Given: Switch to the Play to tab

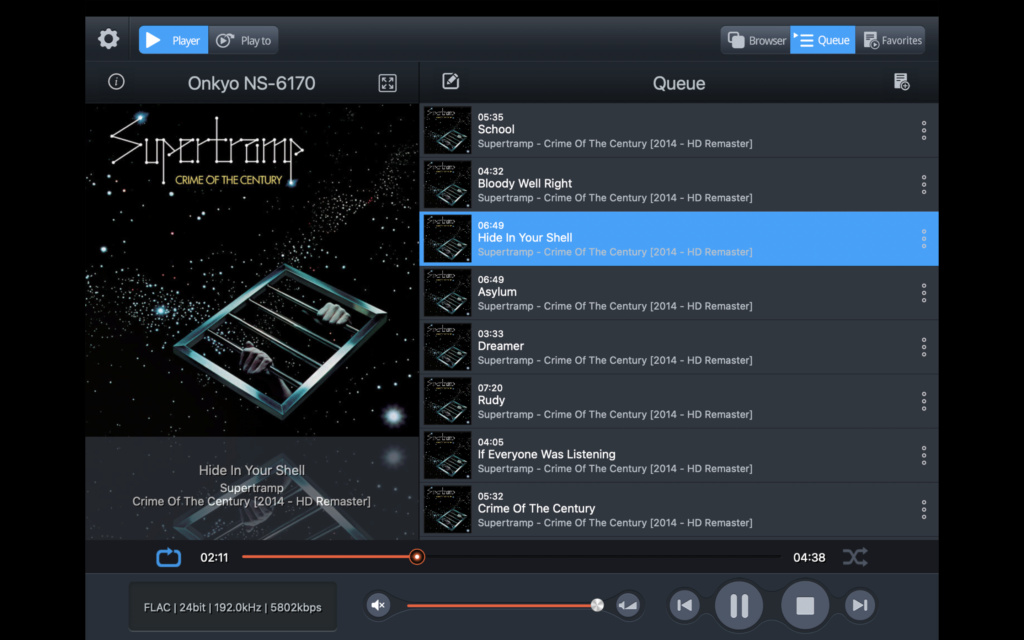Looking at the screenshot, I should point(243,40).
